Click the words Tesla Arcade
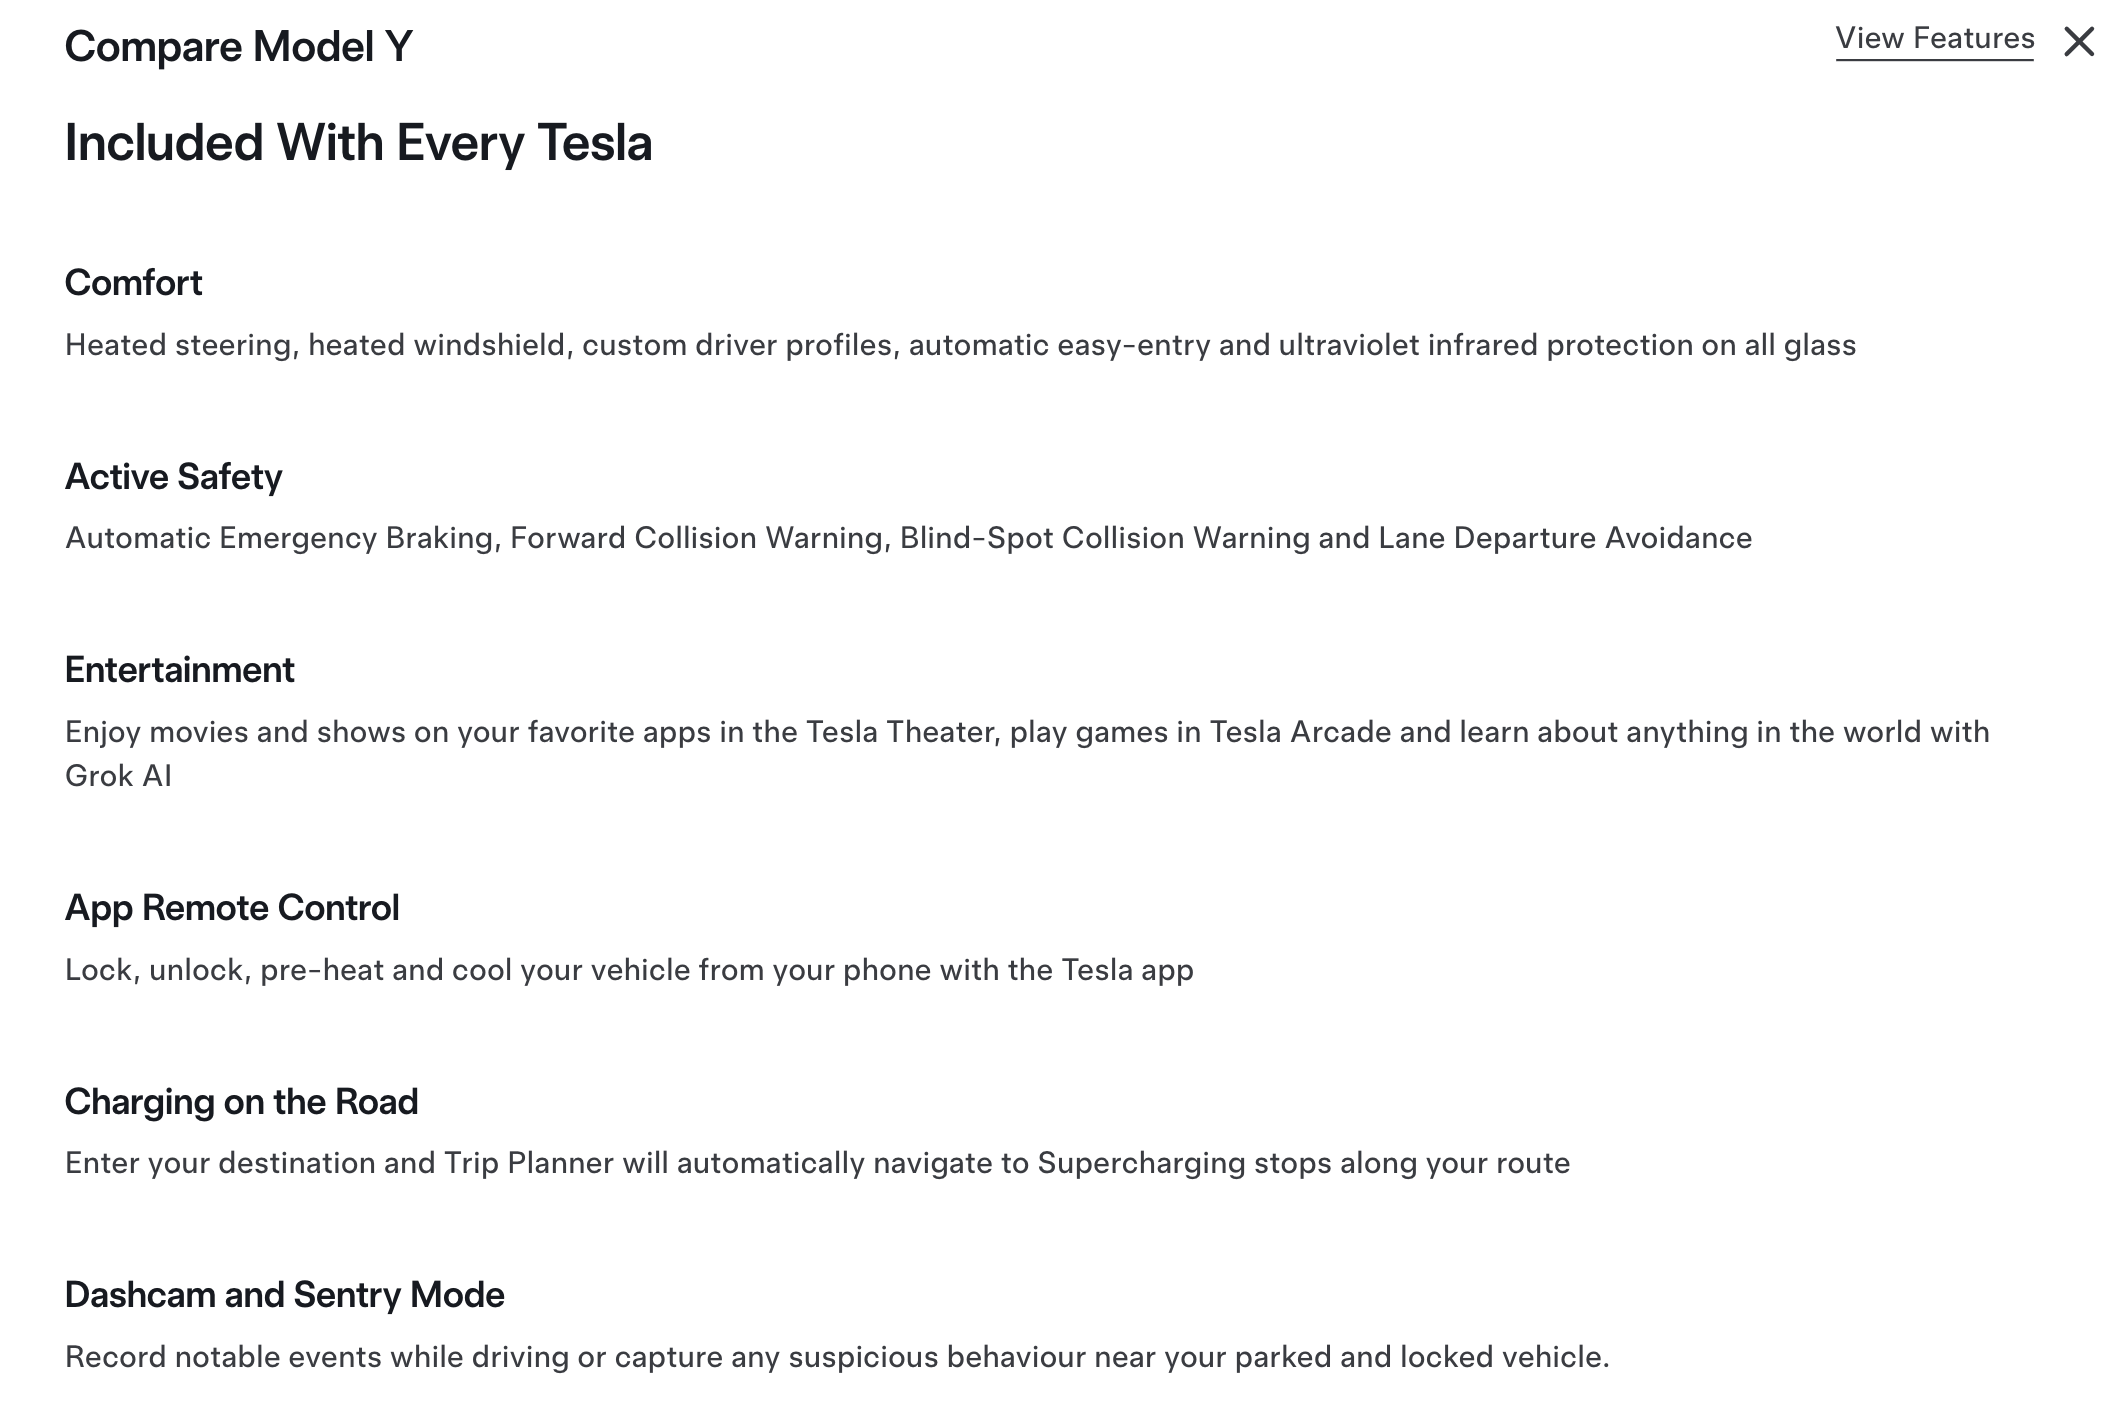This screenshot has height=1412, width=2111. [1300, 732]
